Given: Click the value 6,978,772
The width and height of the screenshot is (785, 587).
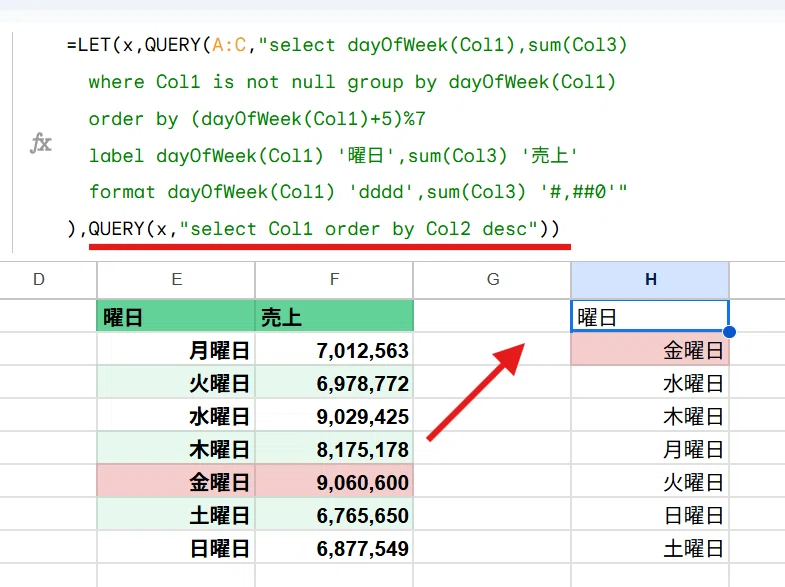Looking at the screenshot, I should tap(362, 383).
